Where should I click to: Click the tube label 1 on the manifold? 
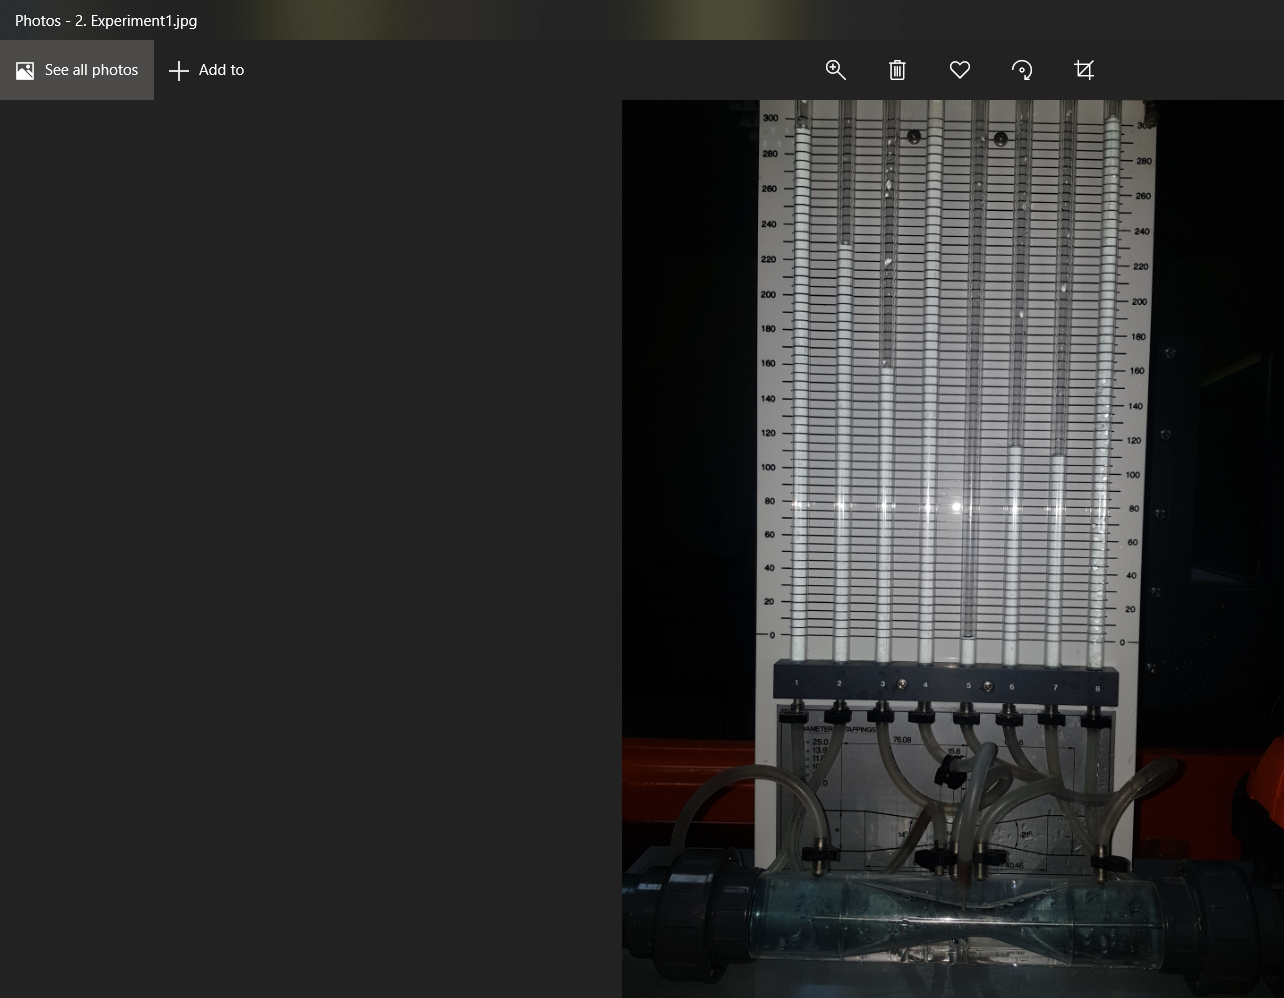point(796,683)
